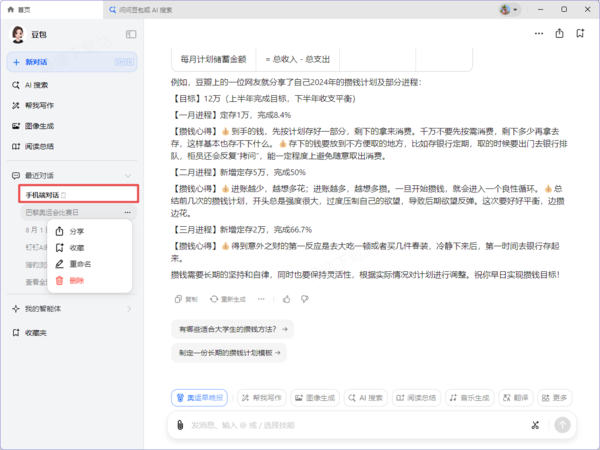600x450 pixels.
Task: Click the message input field
Action: coord(356,425)
